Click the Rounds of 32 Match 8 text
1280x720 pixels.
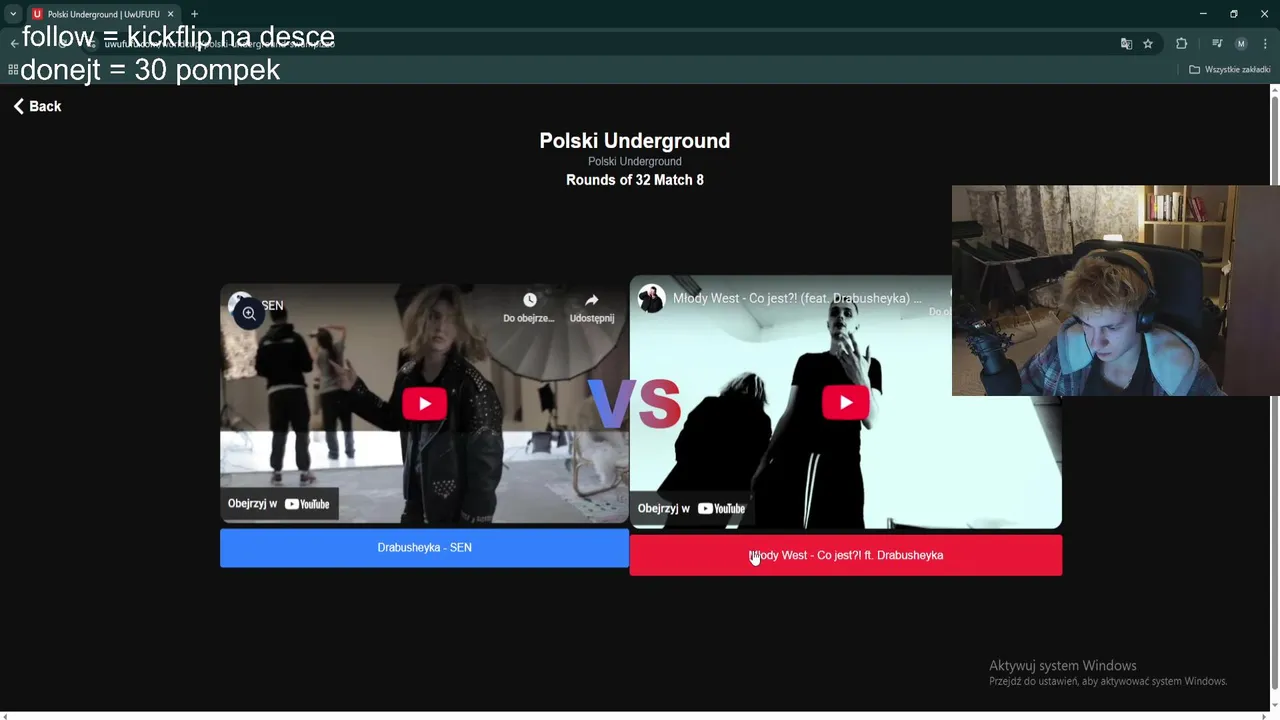tap(634, 180)
